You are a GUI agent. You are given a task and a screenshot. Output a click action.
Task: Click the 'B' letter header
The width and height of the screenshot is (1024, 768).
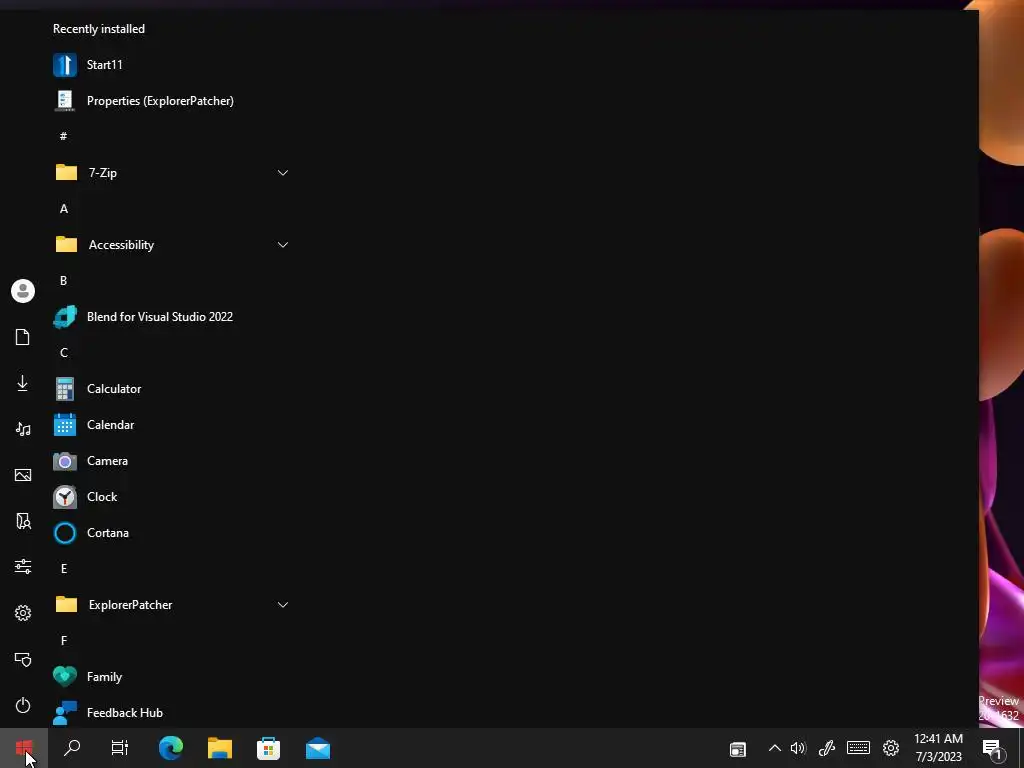point(63,281)
